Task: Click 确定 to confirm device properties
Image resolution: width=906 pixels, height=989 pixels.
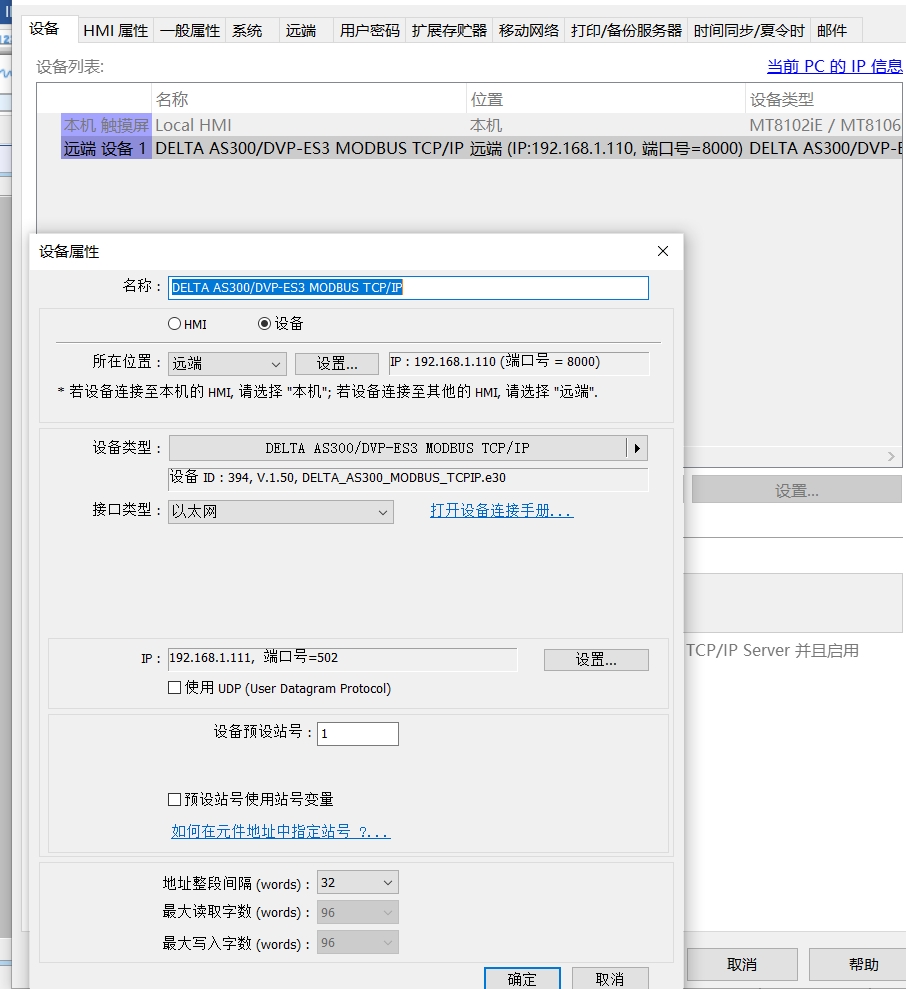Action: pyautogui.click(x=522, y=978)
